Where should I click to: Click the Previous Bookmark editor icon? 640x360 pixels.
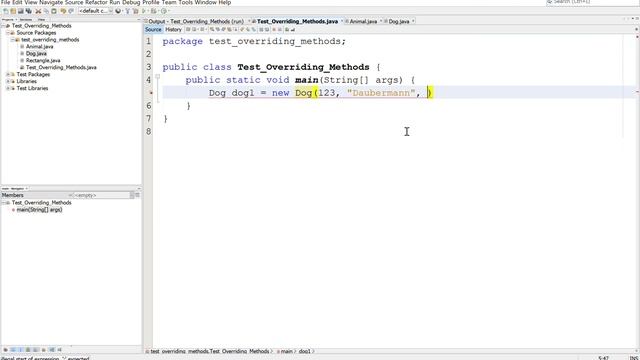[x=241, y=29]
